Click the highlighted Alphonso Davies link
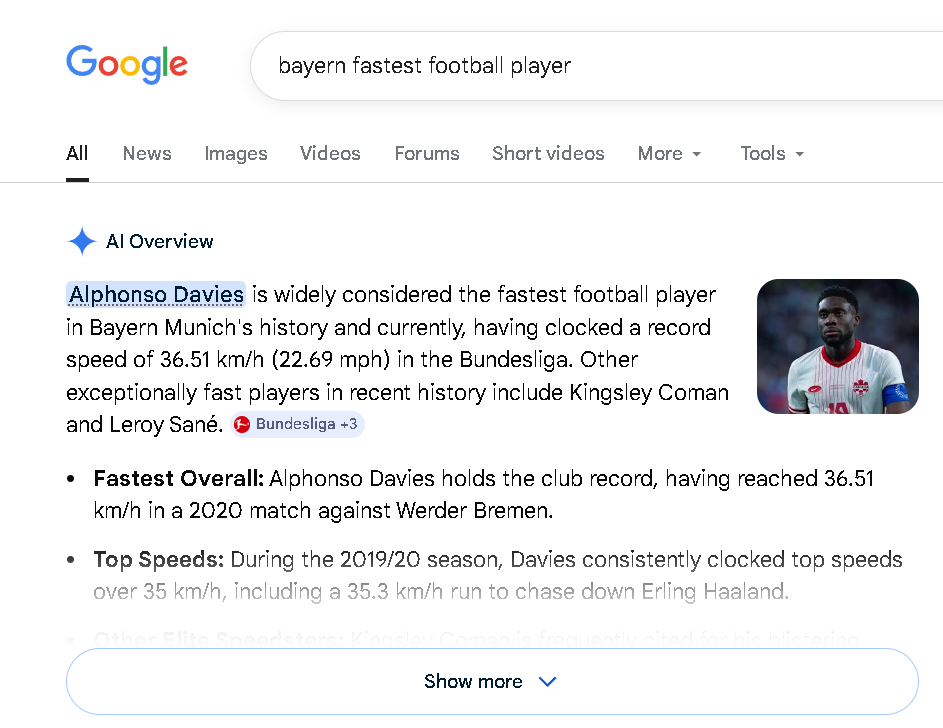This screenshot has height=728, width=943. click(x=156, y=294)
